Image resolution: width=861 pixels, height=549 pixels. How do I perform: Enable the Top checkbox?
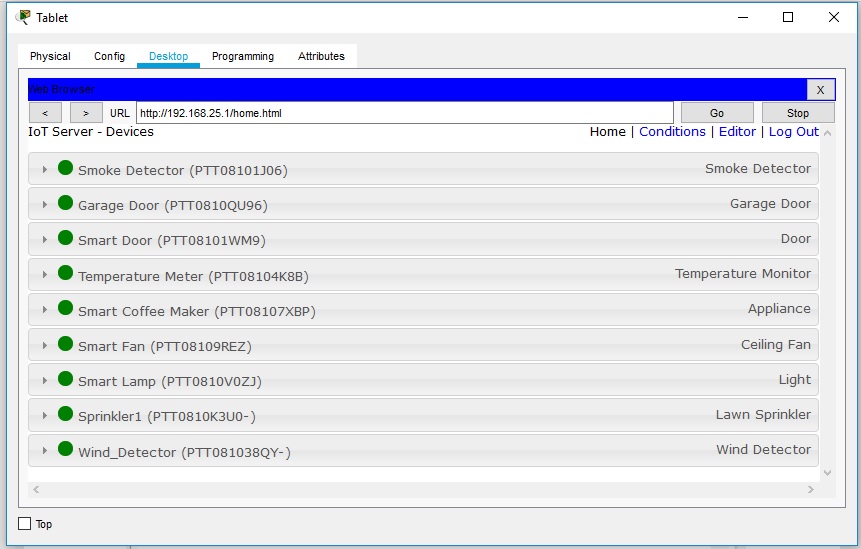(24, 524)
